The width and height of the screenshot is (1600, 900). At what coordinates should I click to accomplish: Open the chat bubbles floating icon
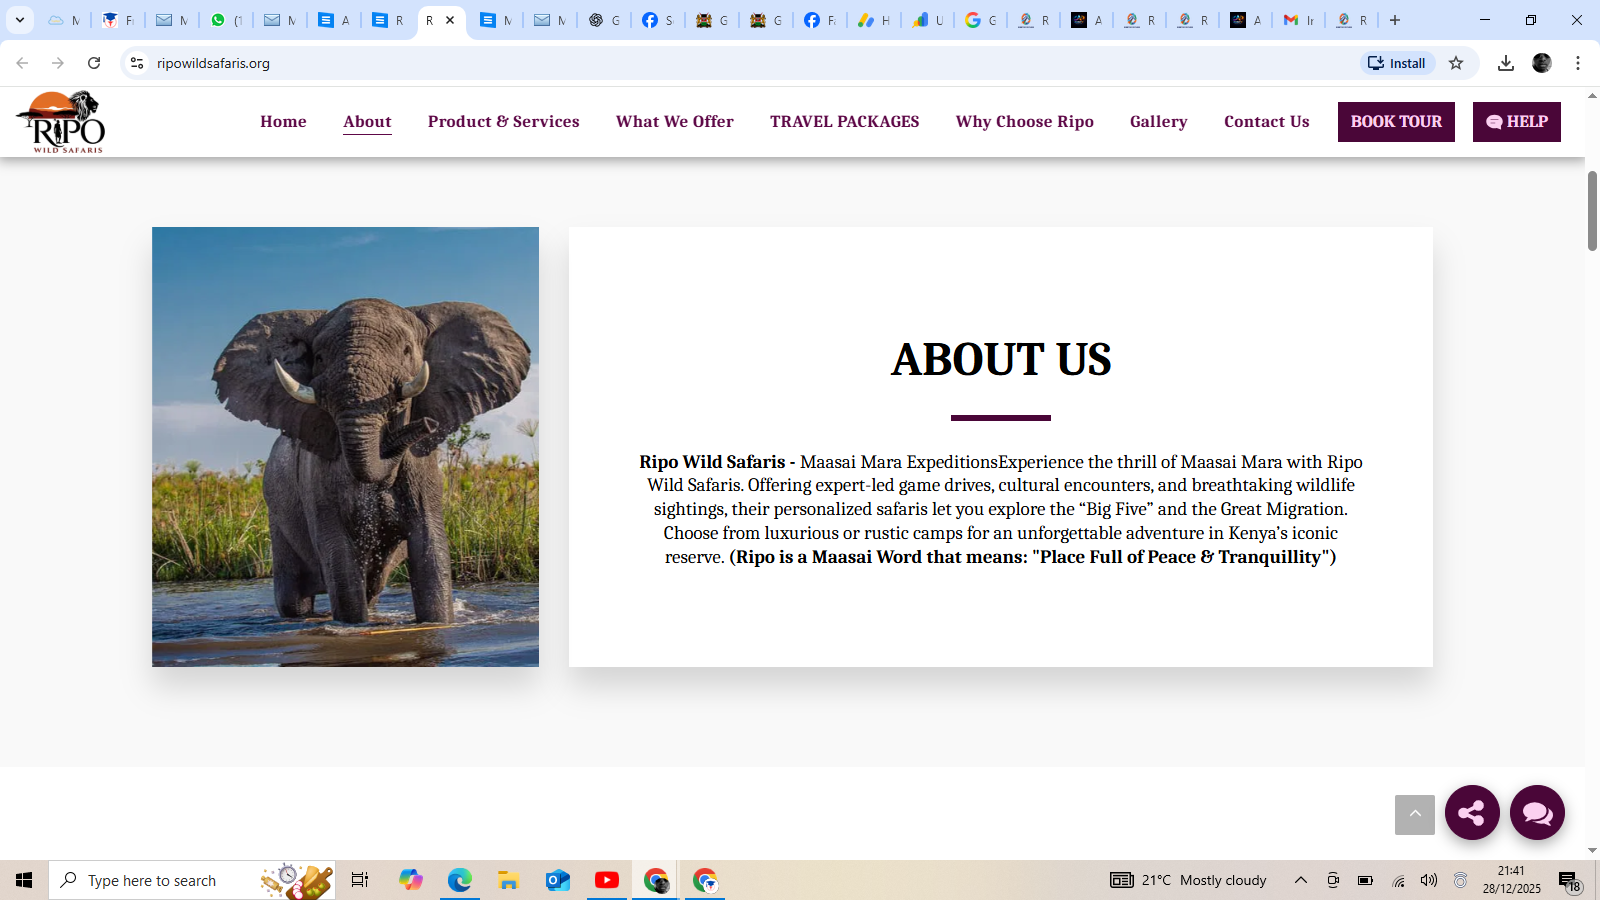(1537, 813)
